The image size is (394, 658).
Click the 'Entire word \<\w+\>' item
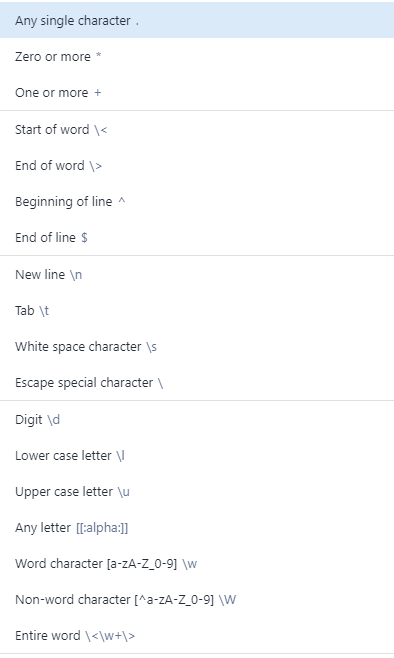[x=197, y=636]
